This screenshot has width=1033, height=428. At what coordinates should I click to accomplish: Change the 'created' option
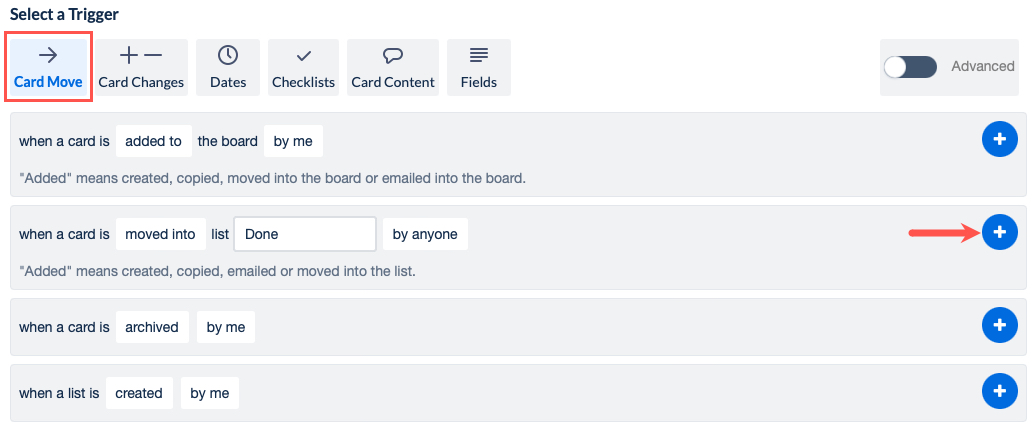pos(139,393)
